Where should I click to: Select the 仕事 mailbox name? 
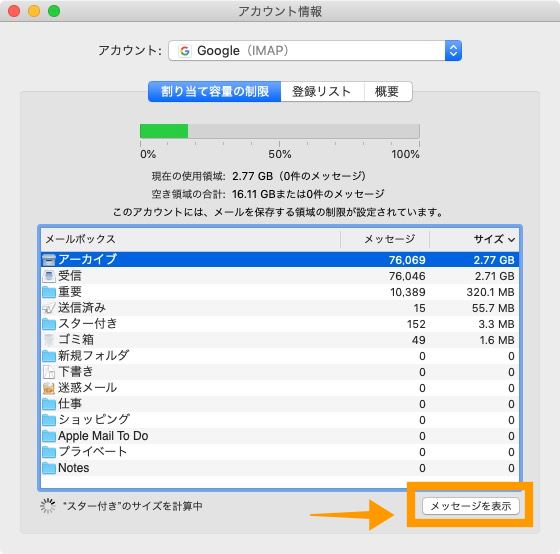(x=70, y=404)
